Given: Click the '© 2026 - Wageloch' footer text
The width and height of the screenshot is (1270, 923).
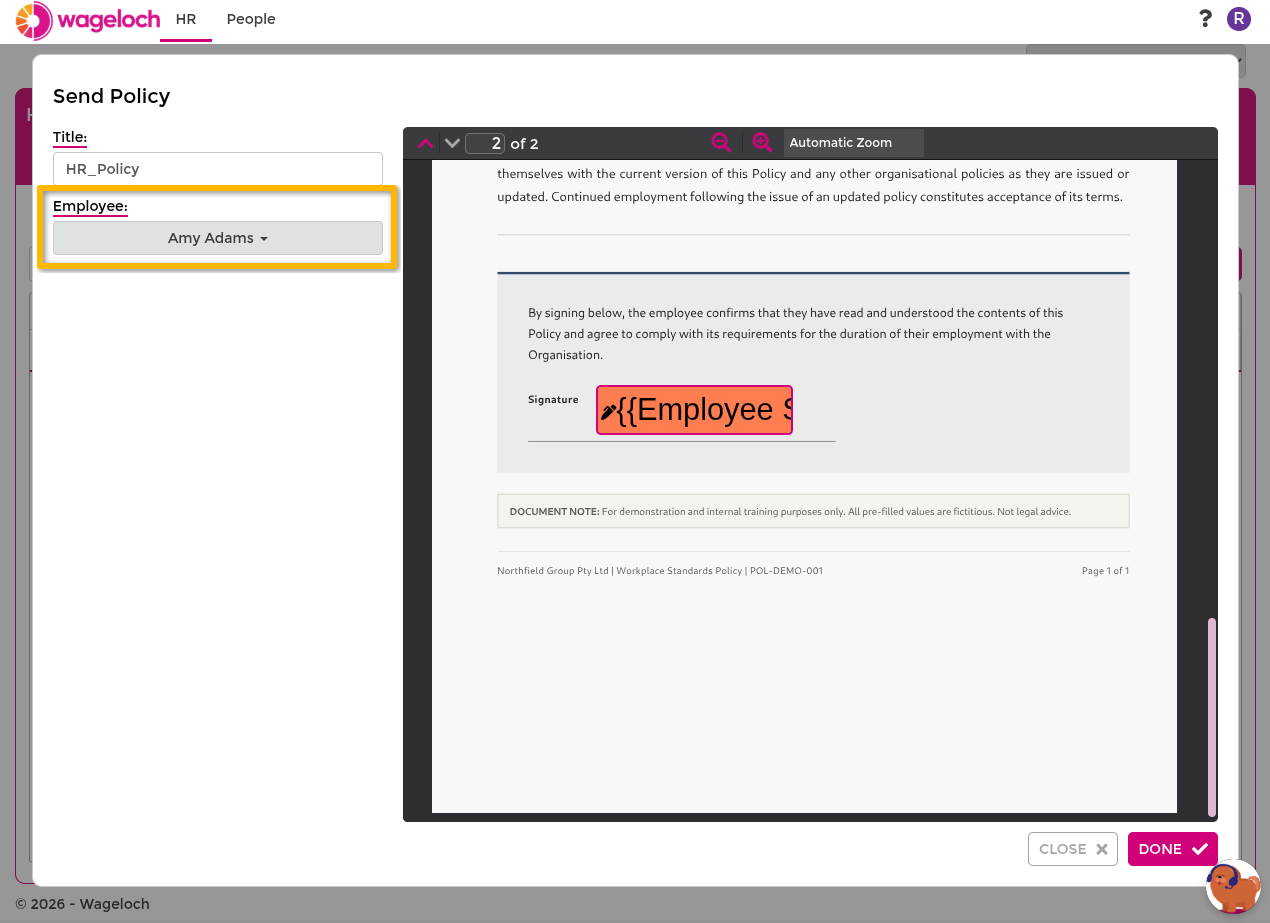Looking at the screenshot, I should pos(82,904).
